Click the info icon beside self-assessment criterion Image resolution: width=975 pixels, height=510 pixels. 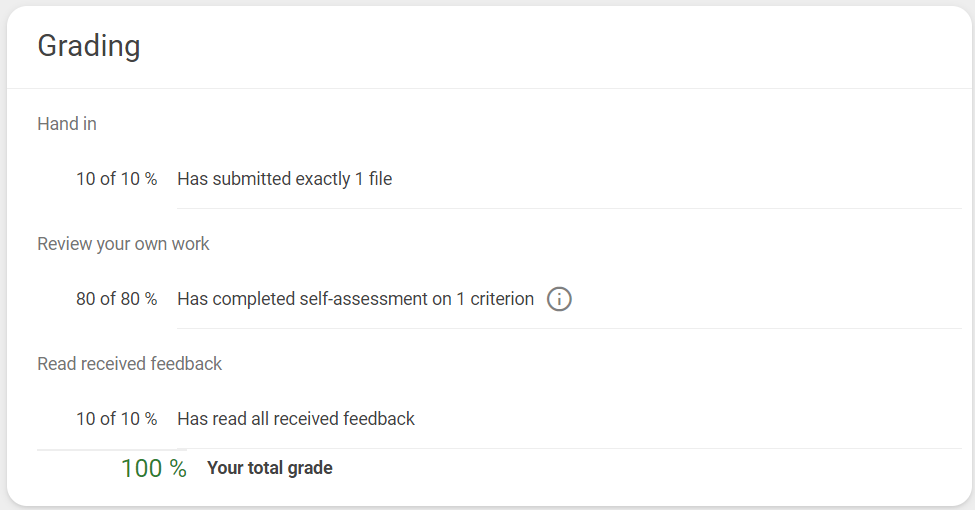coord(559,299)
